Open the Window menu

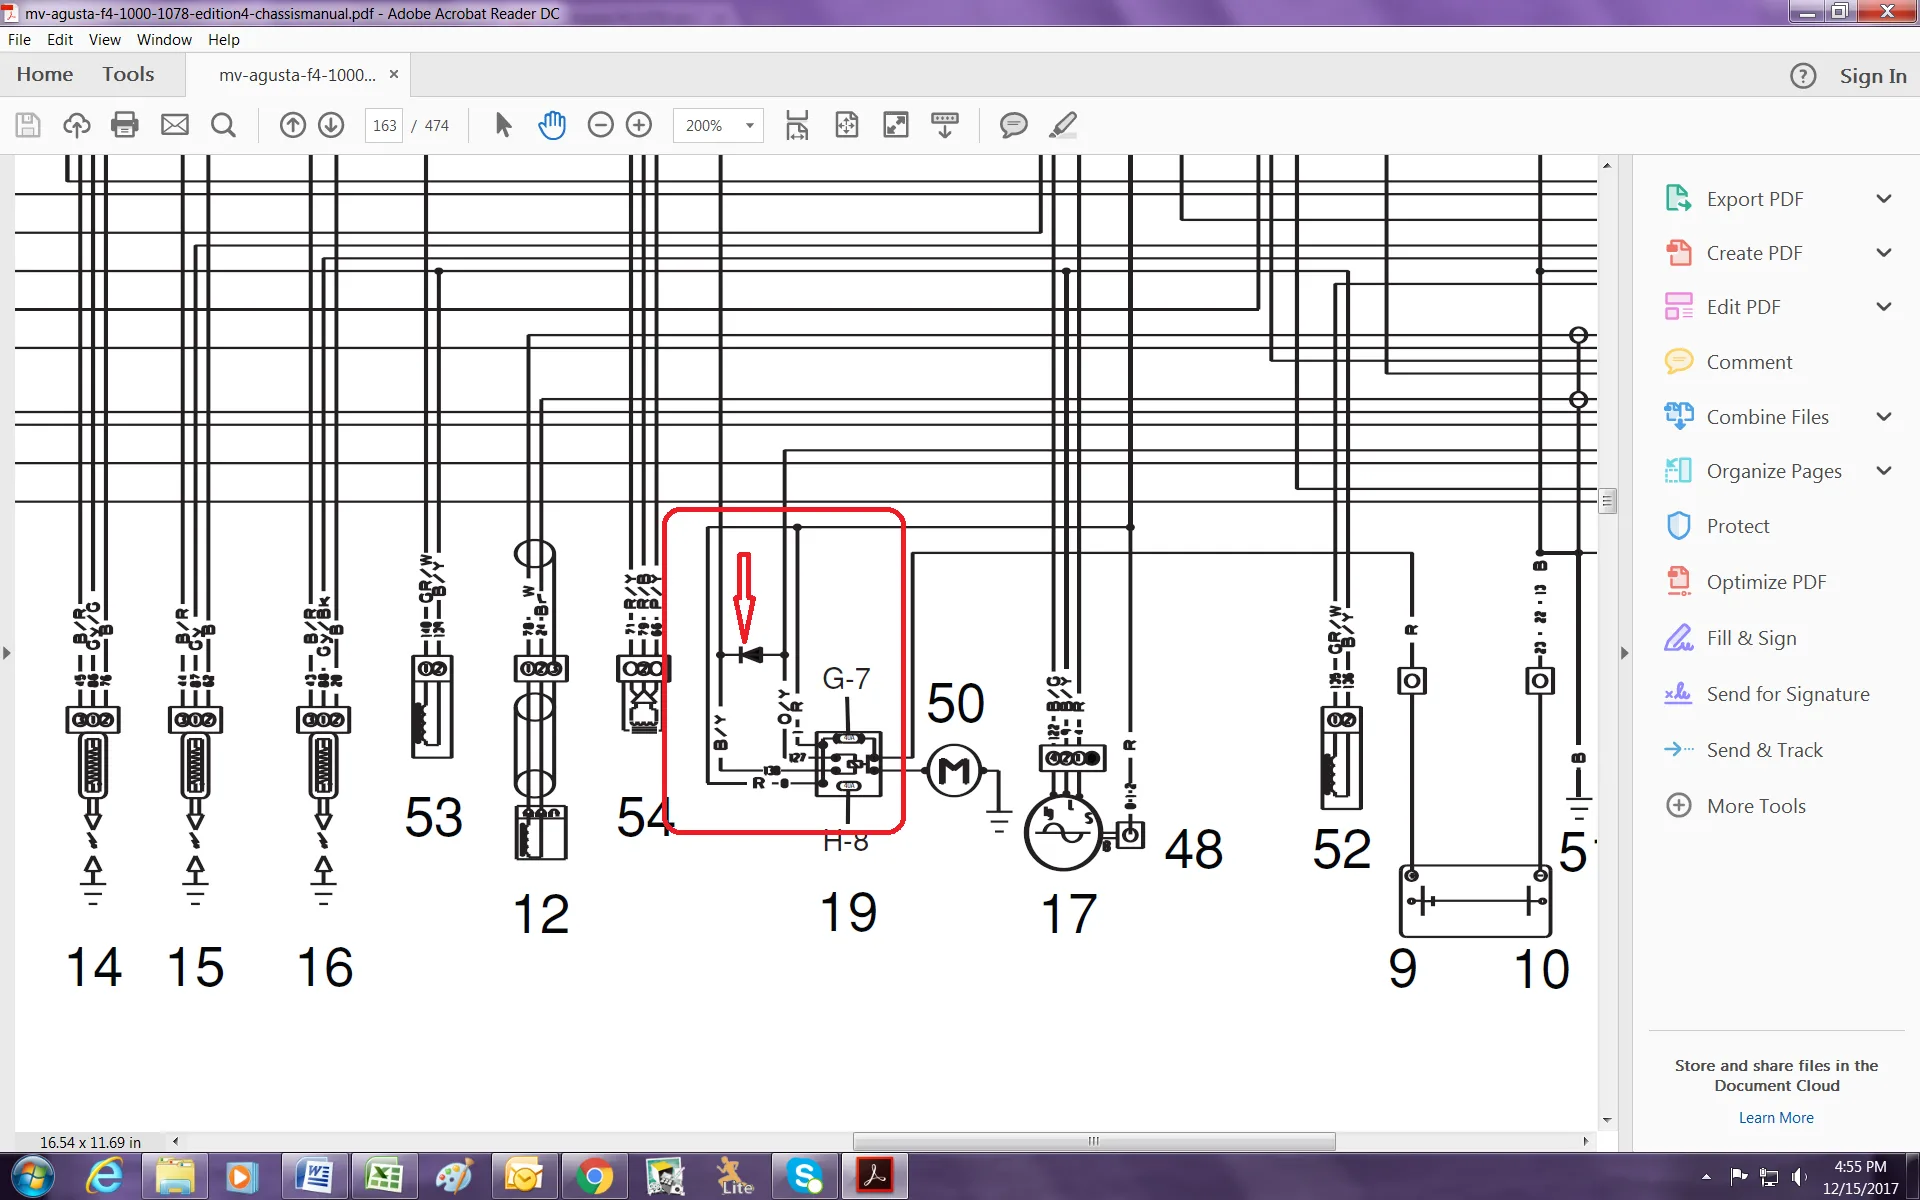[x=164, y=40]
